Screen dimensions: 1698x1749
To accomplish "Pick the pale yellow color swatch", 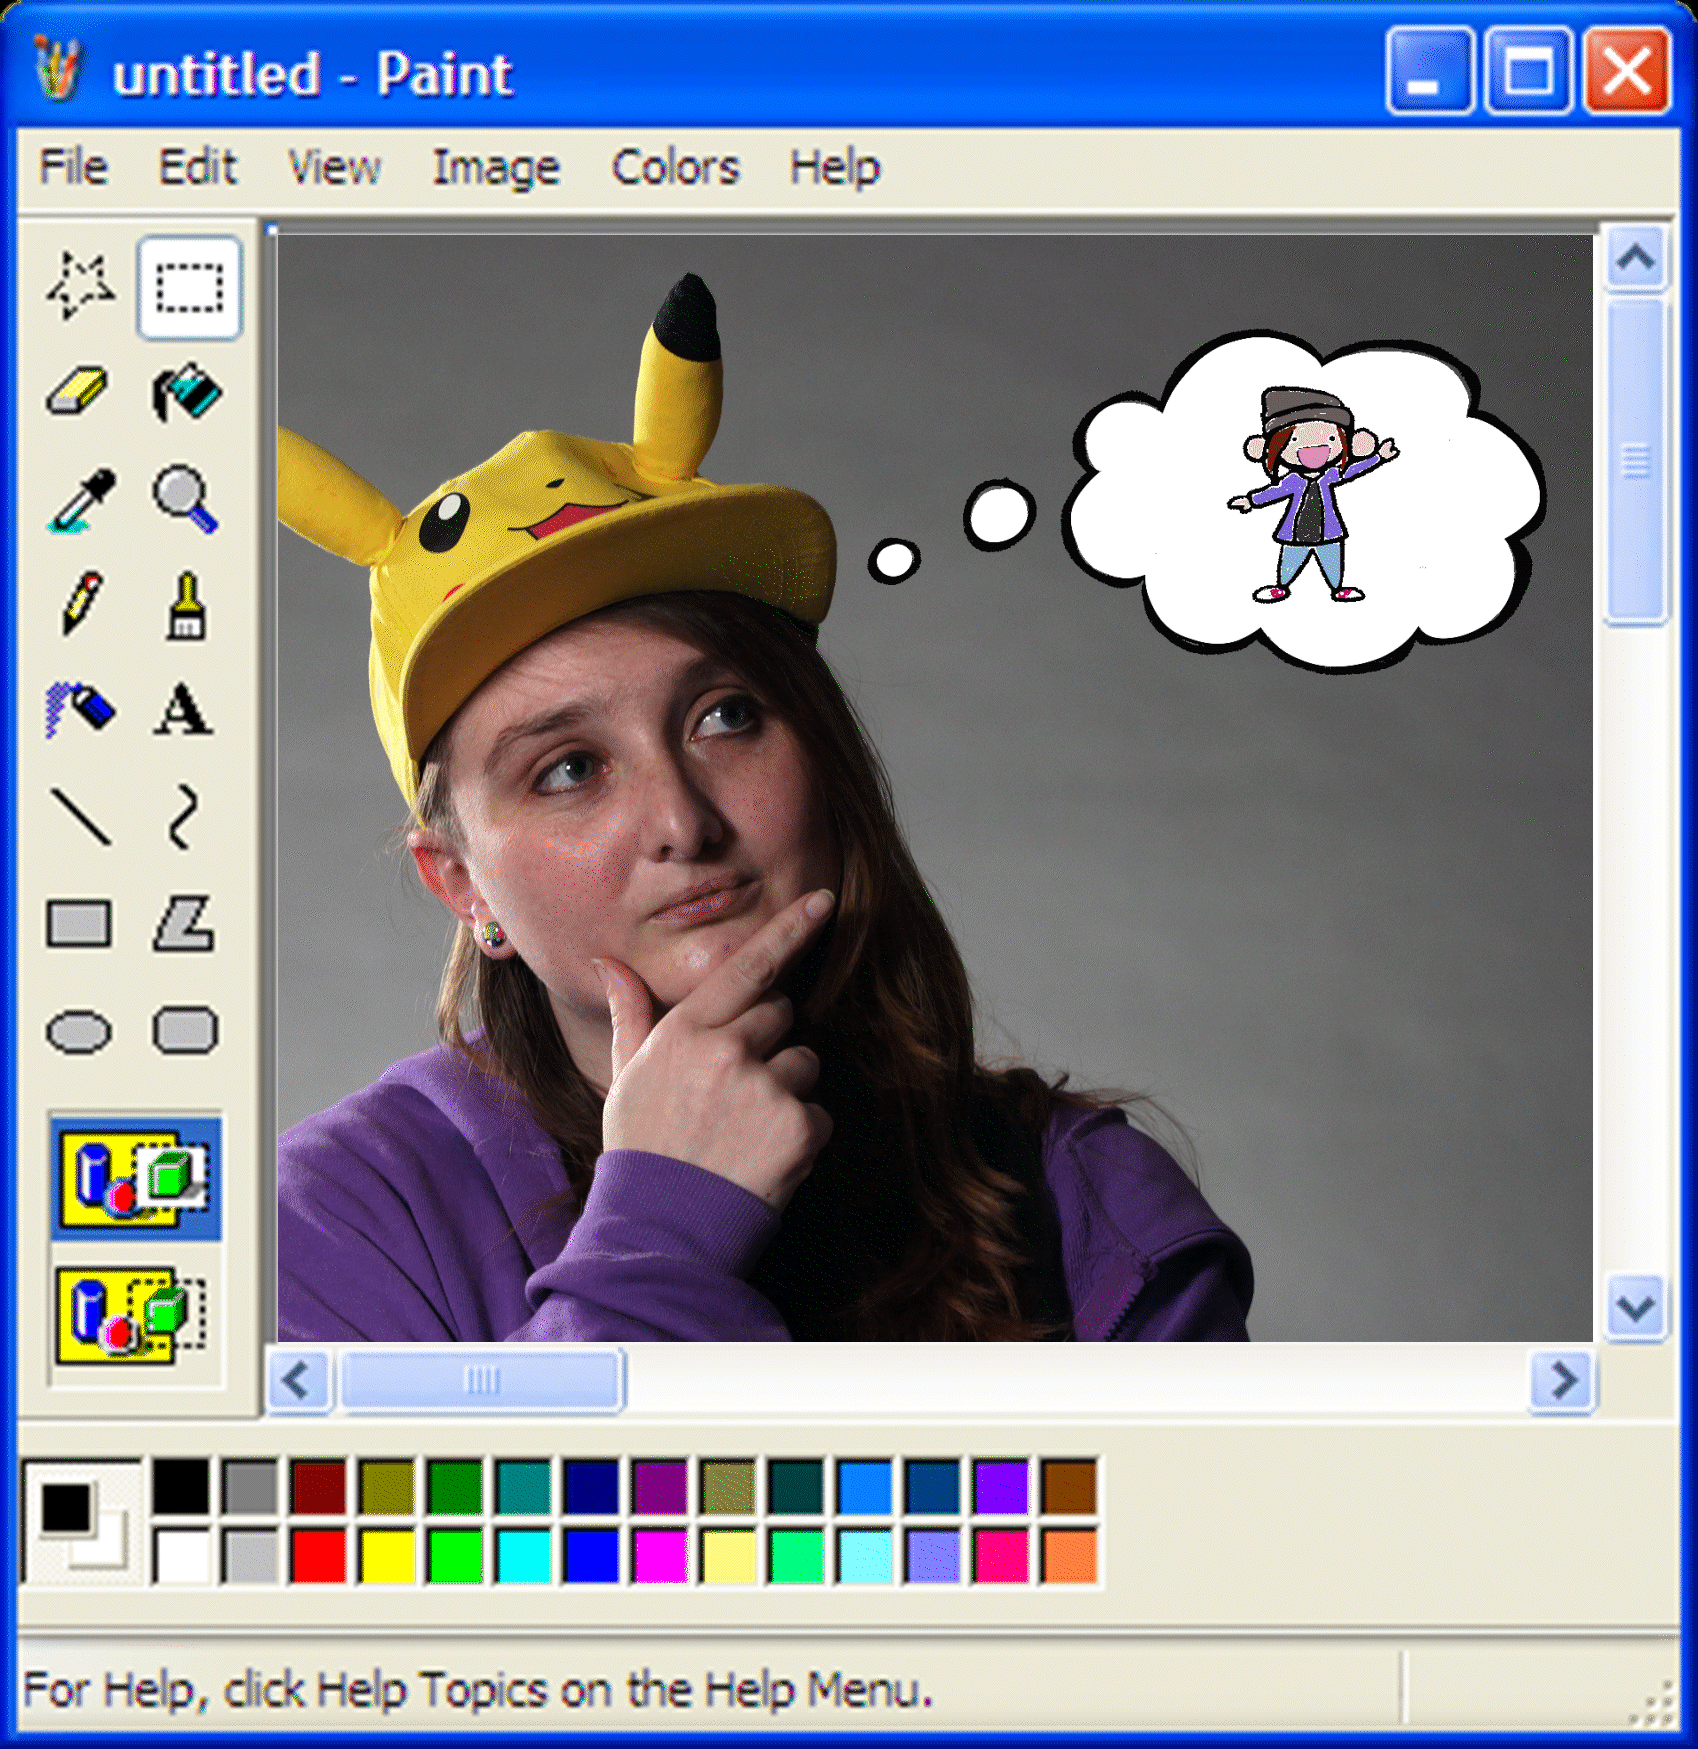I will tap(728, 1556).
